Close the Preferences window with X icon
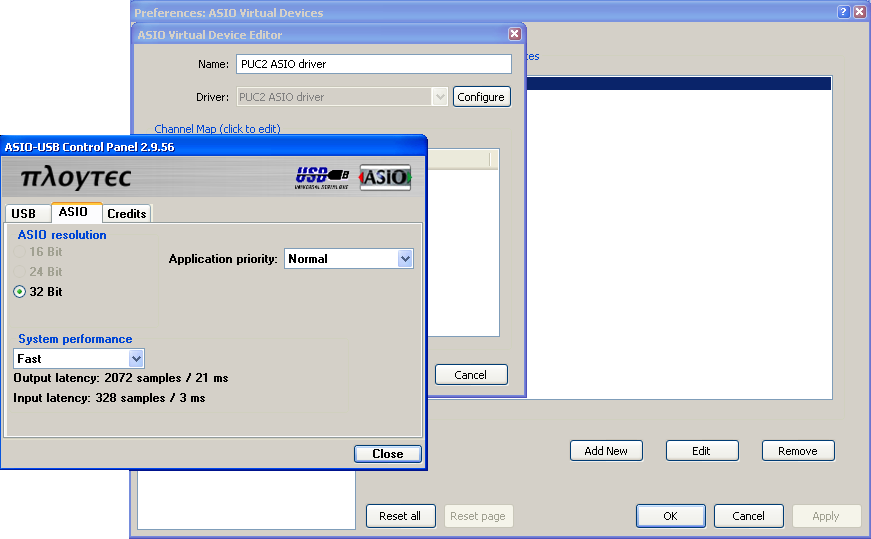Viewport: 871px width, 539px height. (x=859, y=12)
